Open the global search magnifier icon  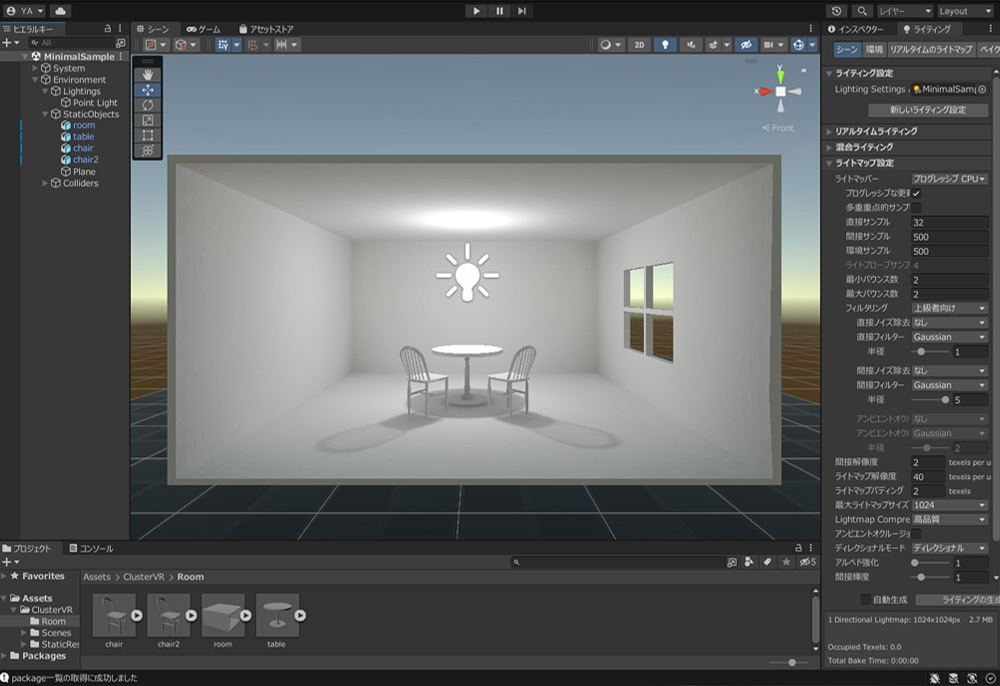[x=860, y=10]
